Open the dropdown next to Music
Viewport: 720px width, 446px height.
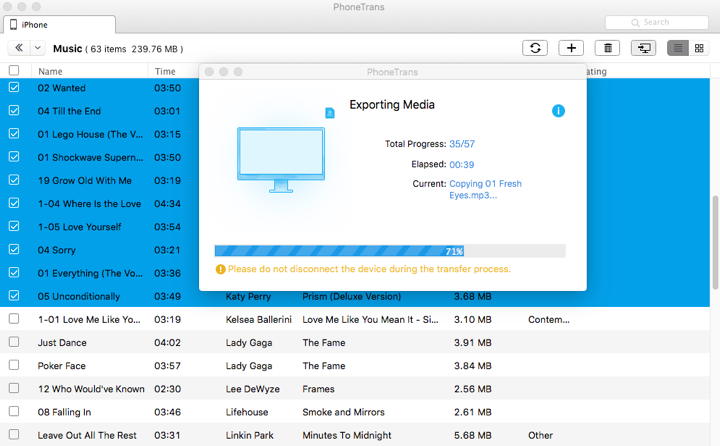pos(38,48)
